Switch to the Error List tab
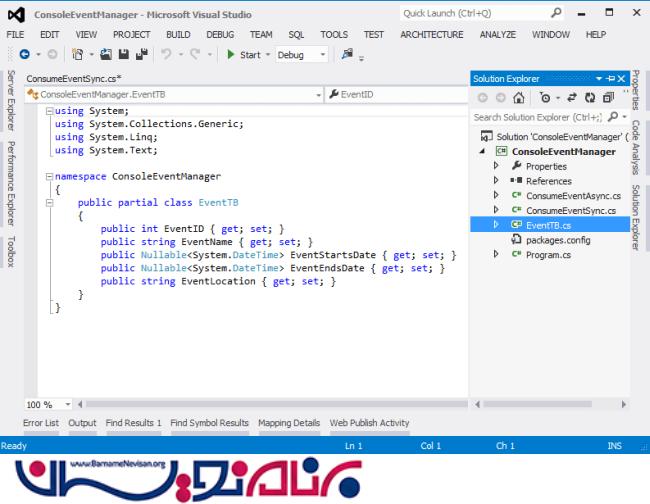The width and height of the screenshot is (650, 504). (x=40, y=423)
